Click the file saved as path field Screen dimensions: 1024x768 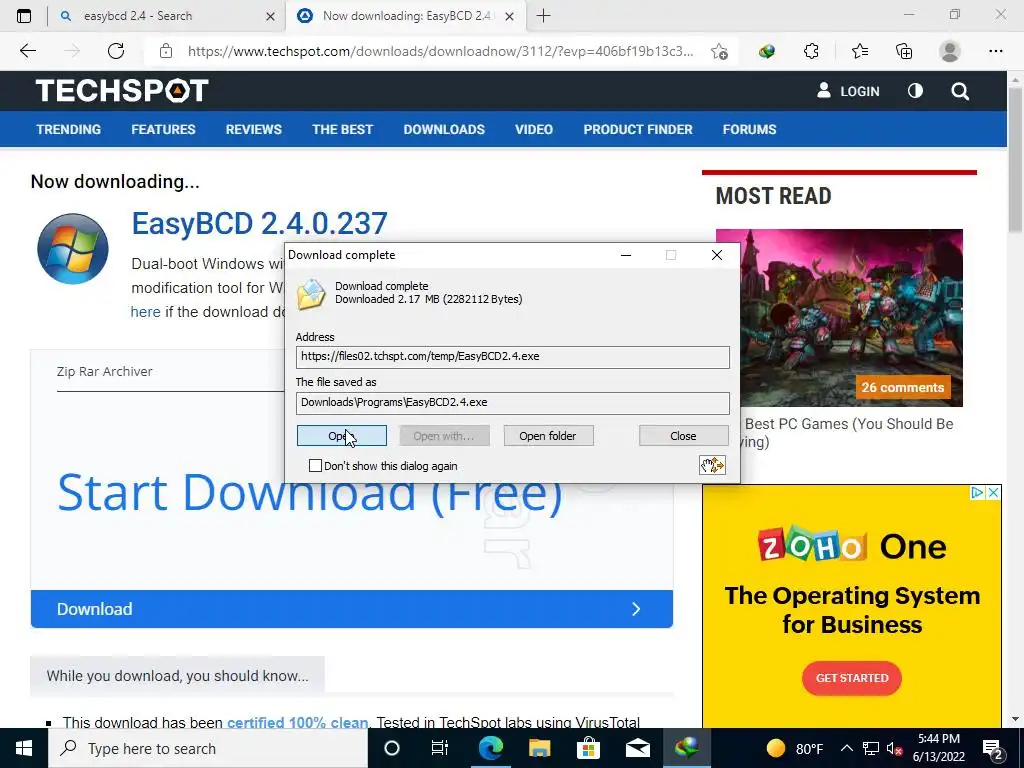click(513, 403)
